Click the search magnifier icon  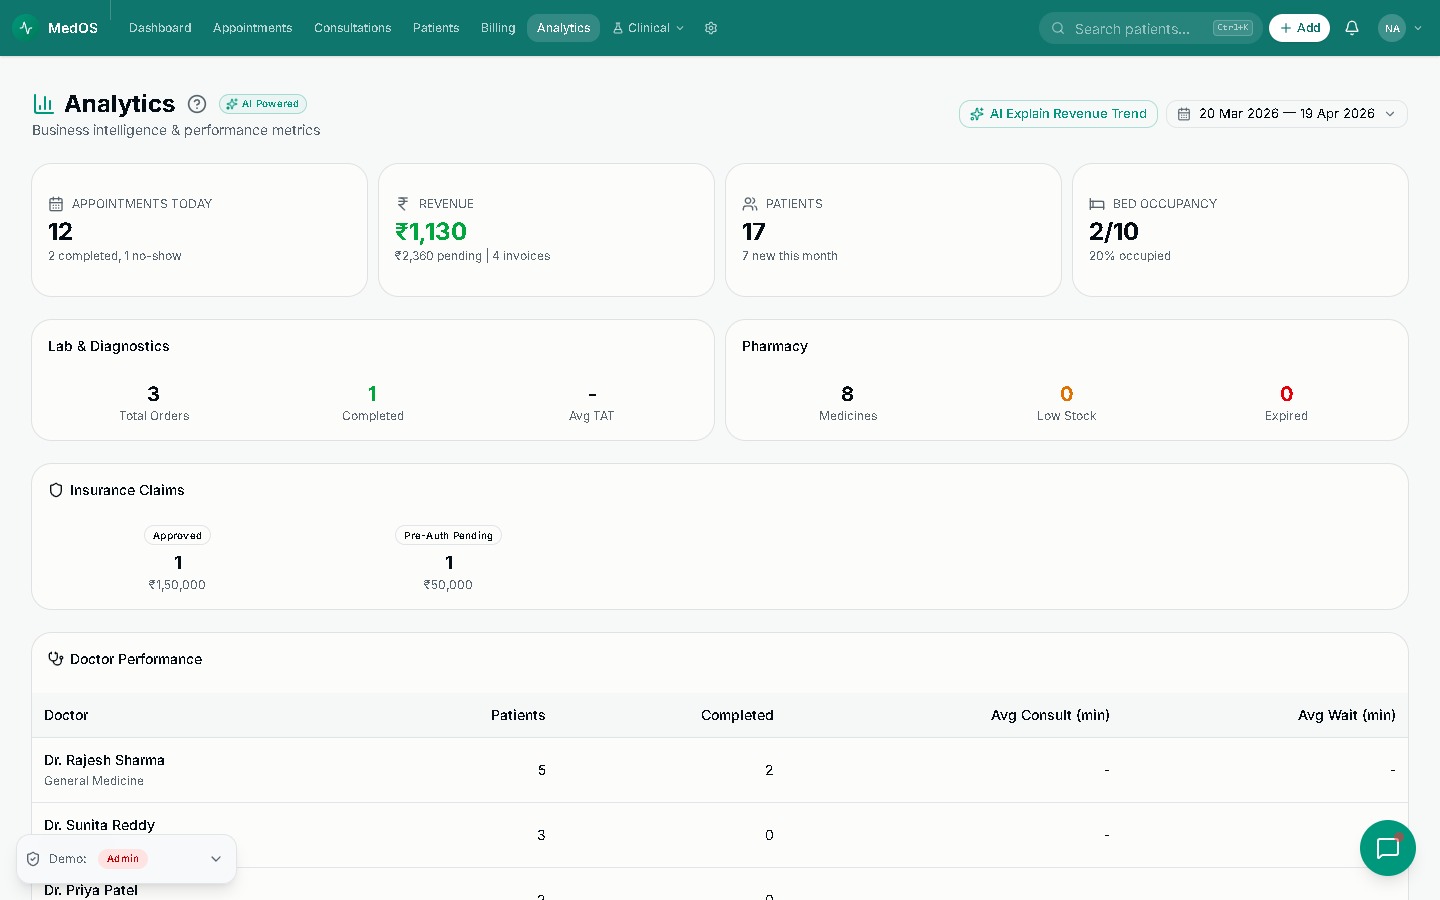point(1058,28)
